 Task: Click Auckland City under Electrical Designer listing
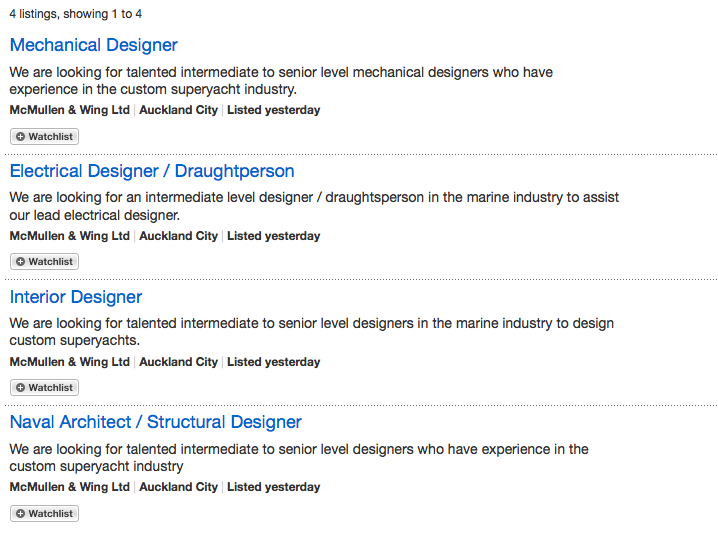[x=179, y=236]
